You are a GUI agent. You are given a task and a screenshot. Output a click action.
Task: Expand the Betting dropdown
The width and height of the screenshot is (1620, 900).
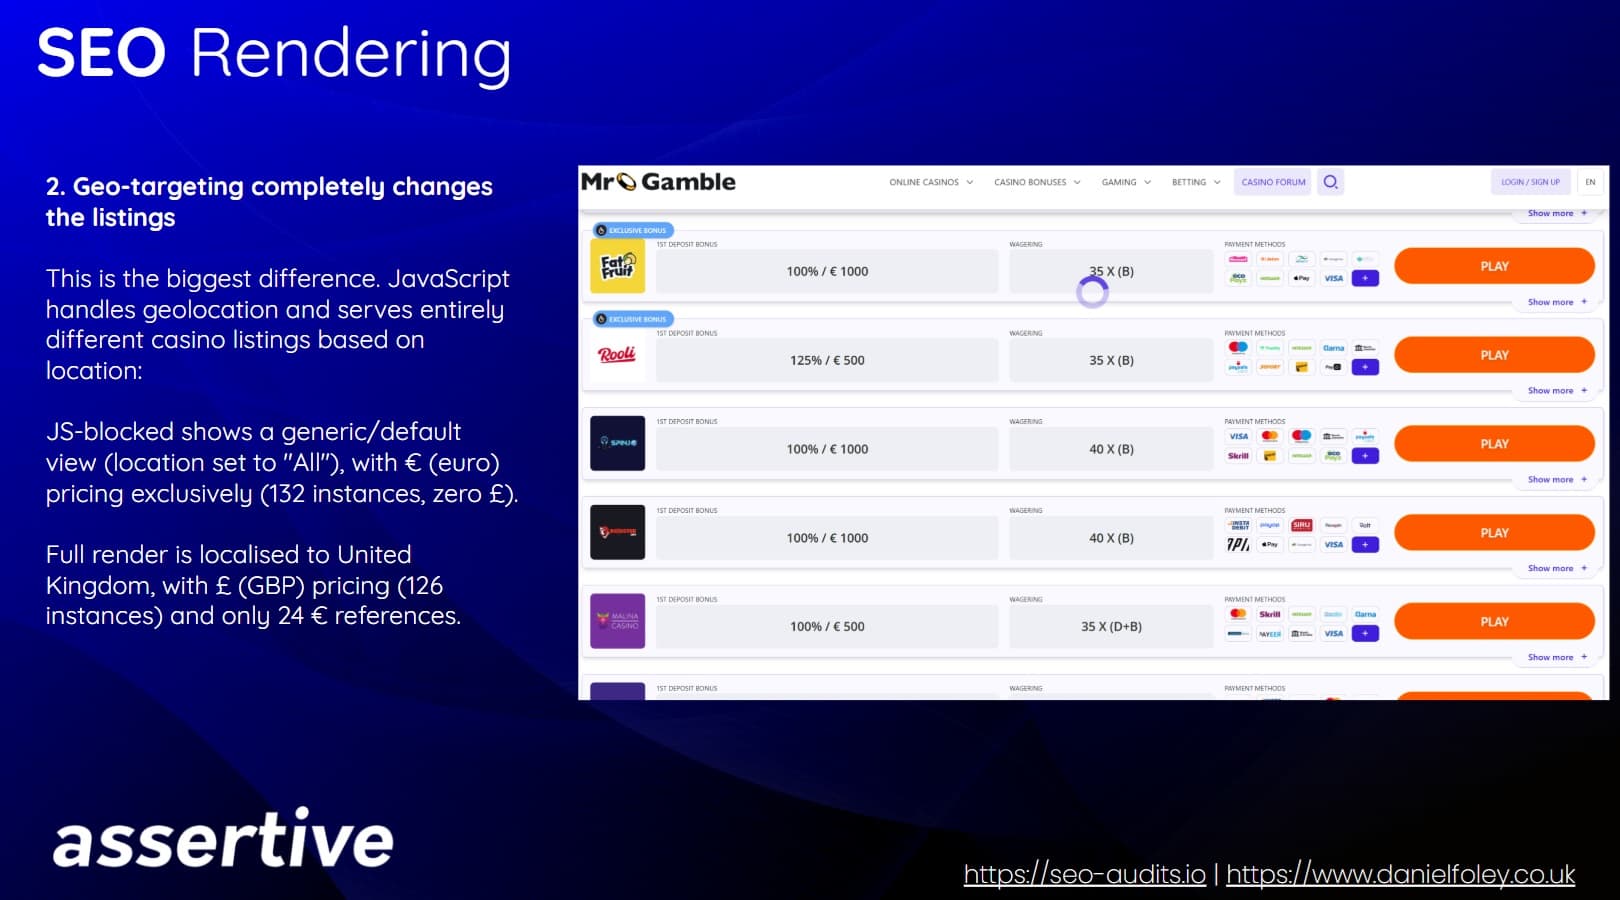click(1195, 182)
